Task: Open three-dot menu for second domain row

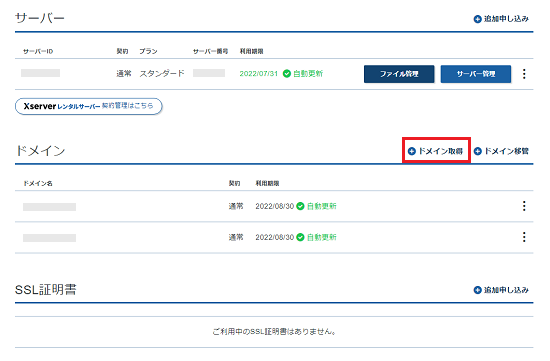Action: (524, 237)
